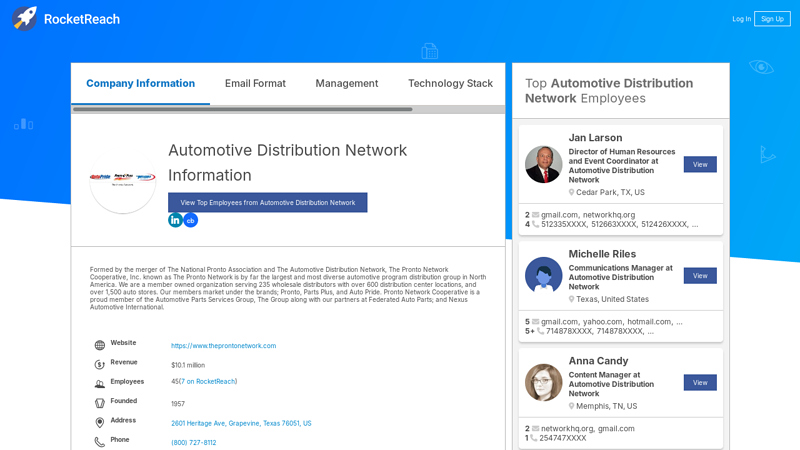Click the RocketReach rocket logo icon
The width and height of the screenshot is (800, 450).
point(24,19)
